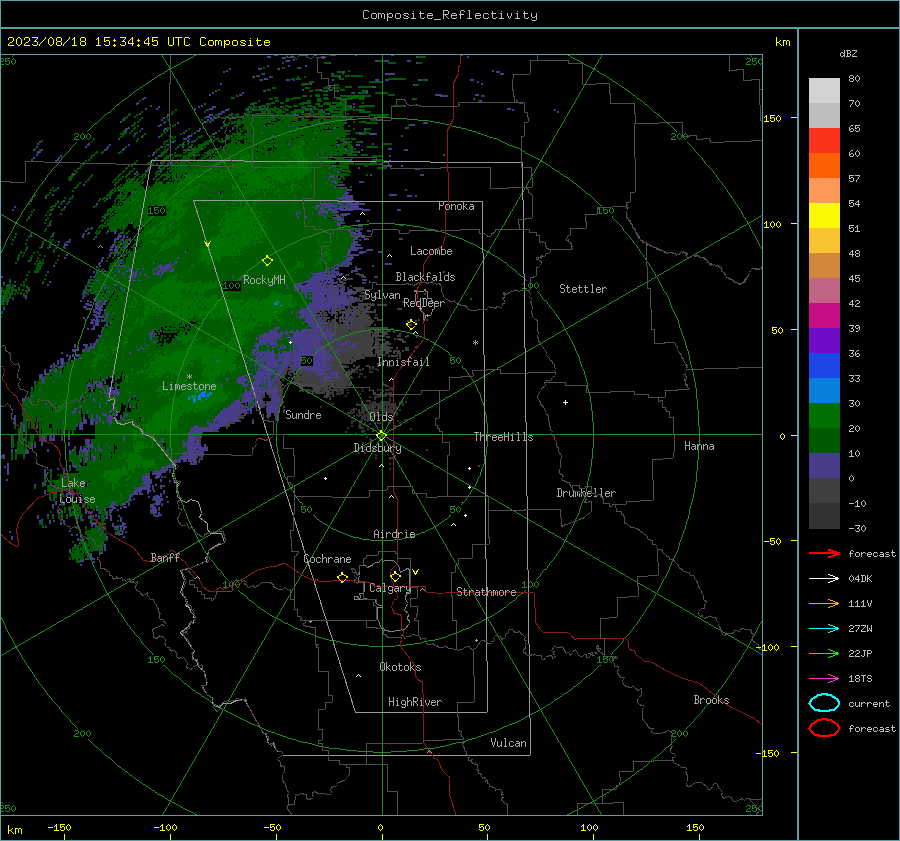
Task: Click the Brooks label
Action: 711,700
